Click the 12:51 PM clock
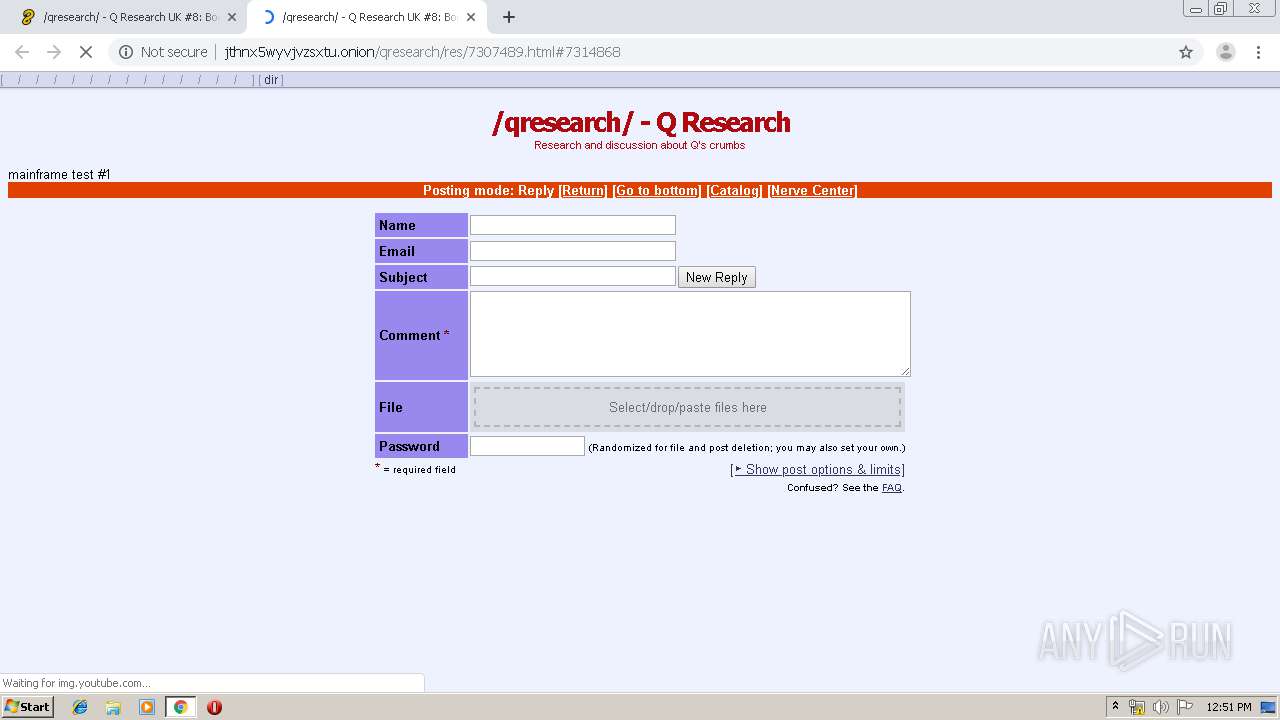 pos(1229,707)
